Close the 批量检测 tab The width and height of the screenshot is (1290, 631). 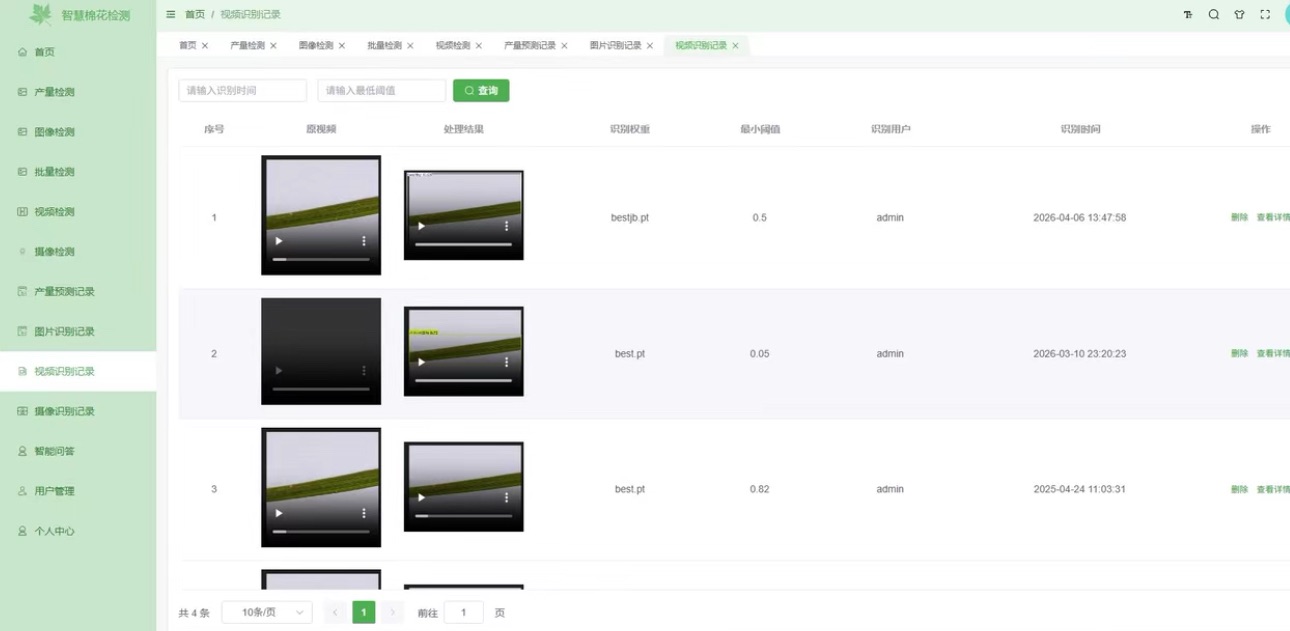coord(410,46)
